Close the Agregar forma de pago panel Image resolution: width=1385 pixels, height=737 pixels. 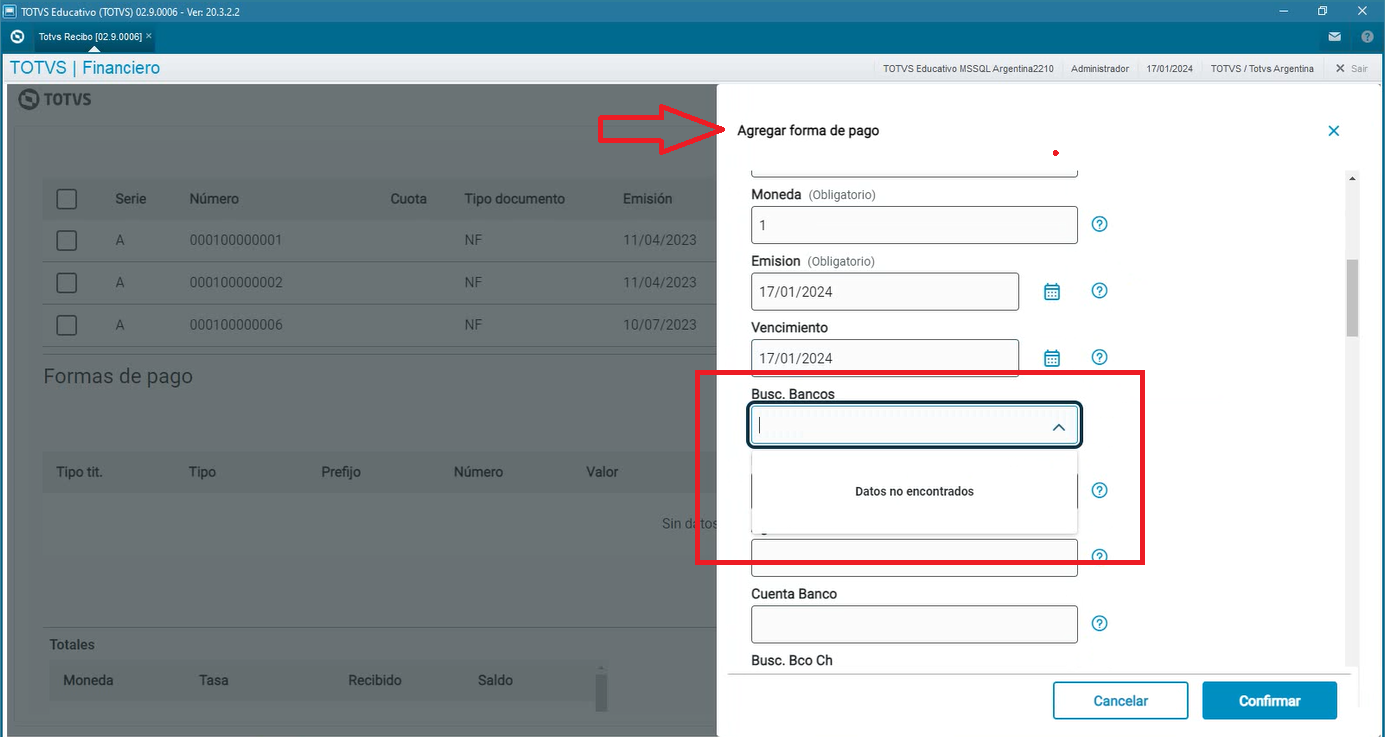pyautogui.click(x=1333, y=131)
